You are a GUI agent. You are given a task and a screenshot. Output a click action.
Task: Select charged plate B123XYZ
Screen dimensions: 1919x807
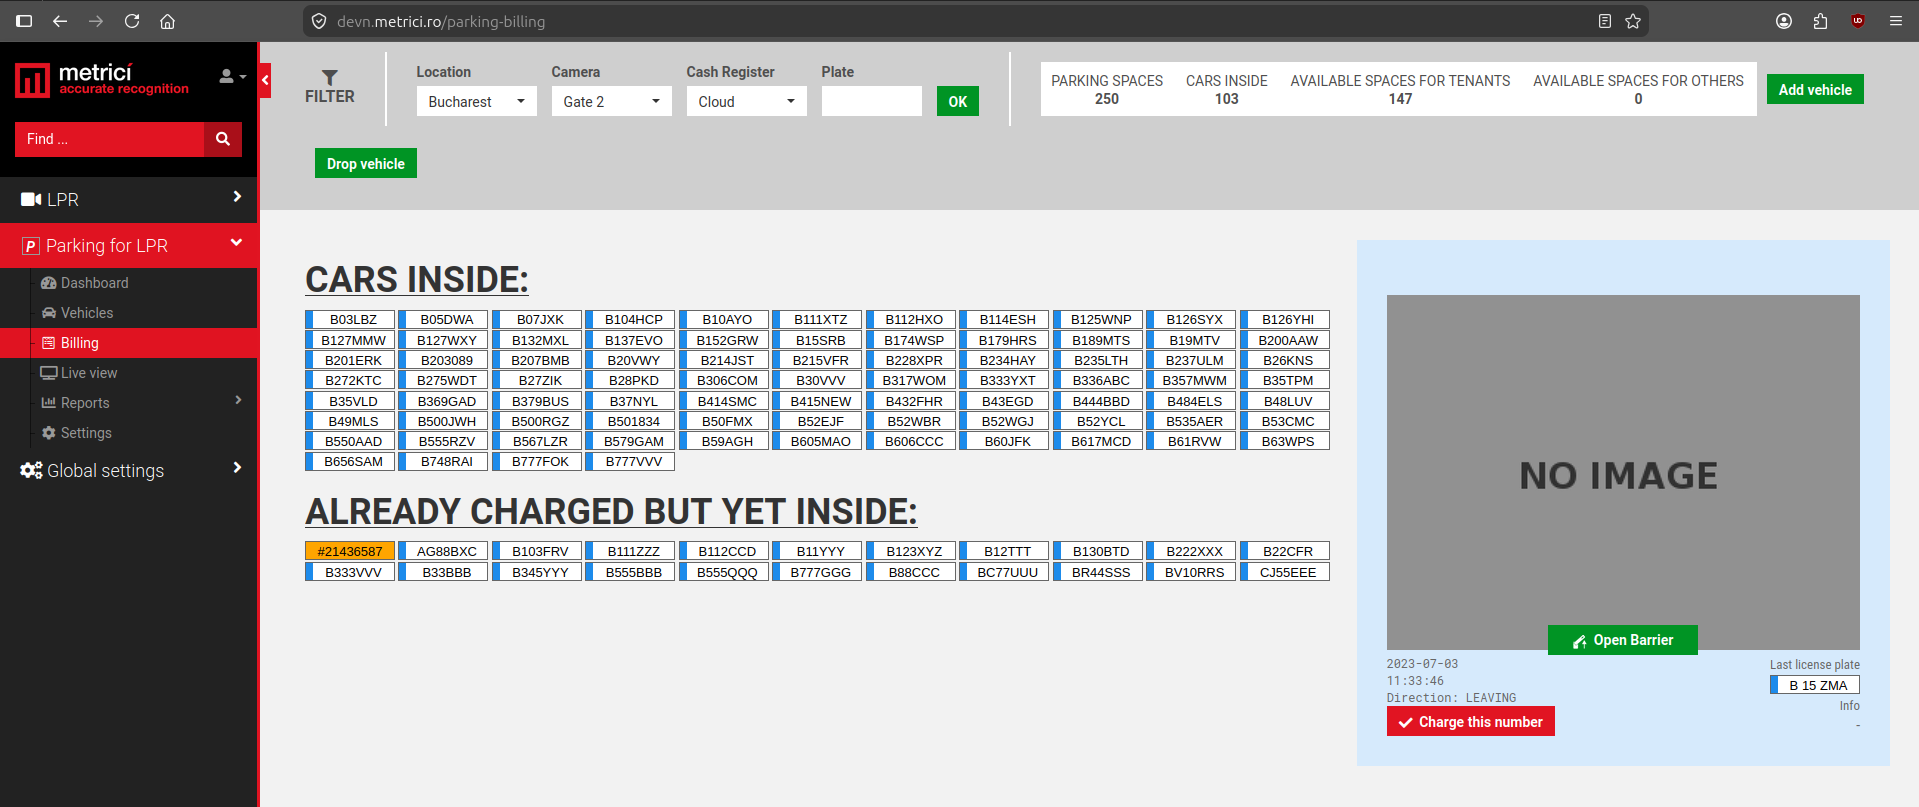click(911, 551)
